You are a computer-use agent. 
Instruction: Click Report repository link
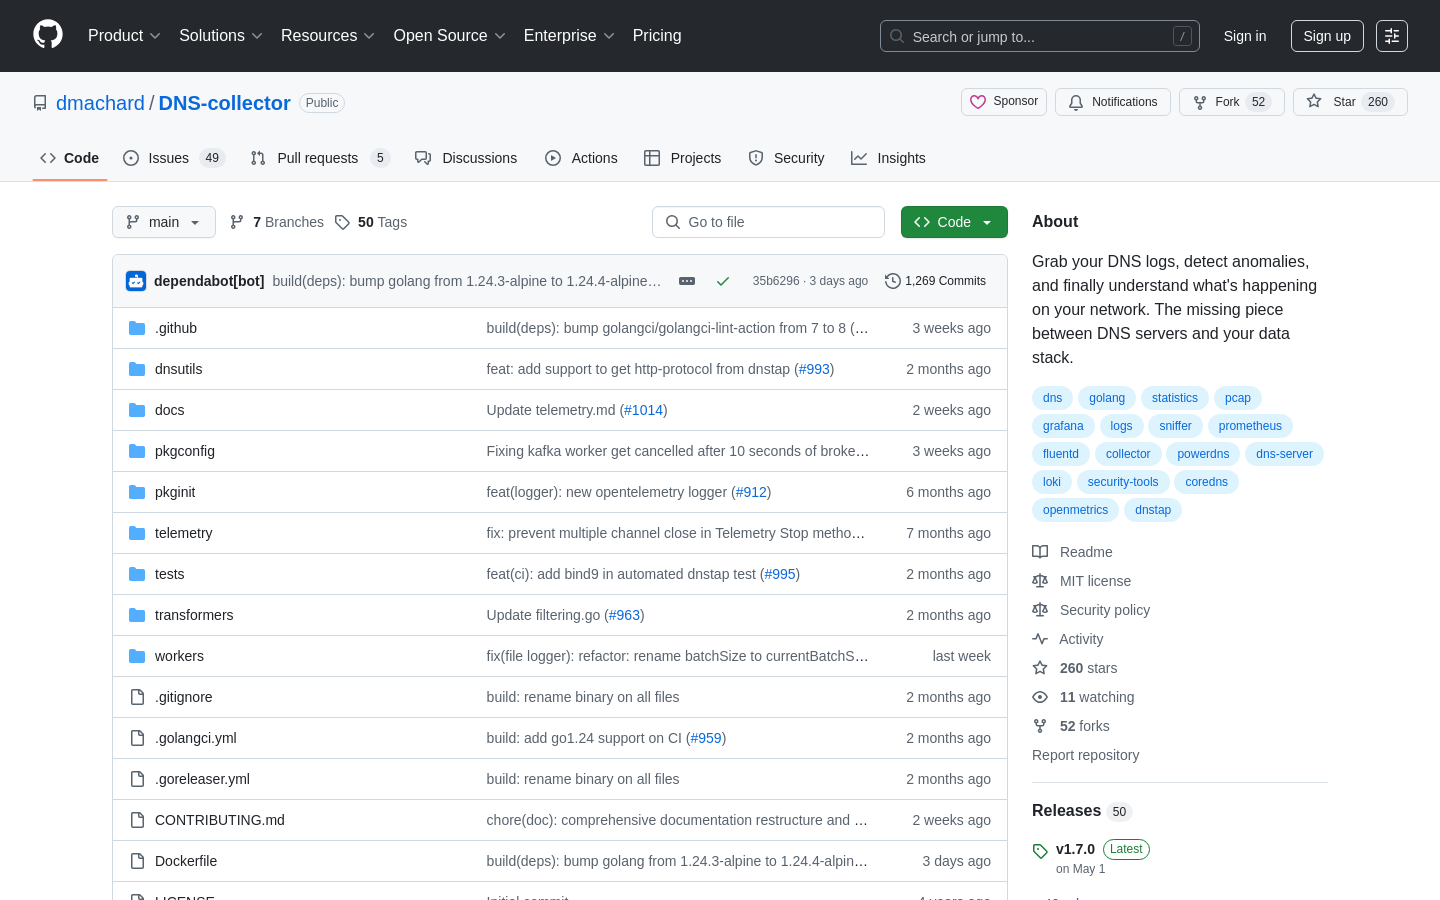tap(1085, 755)
